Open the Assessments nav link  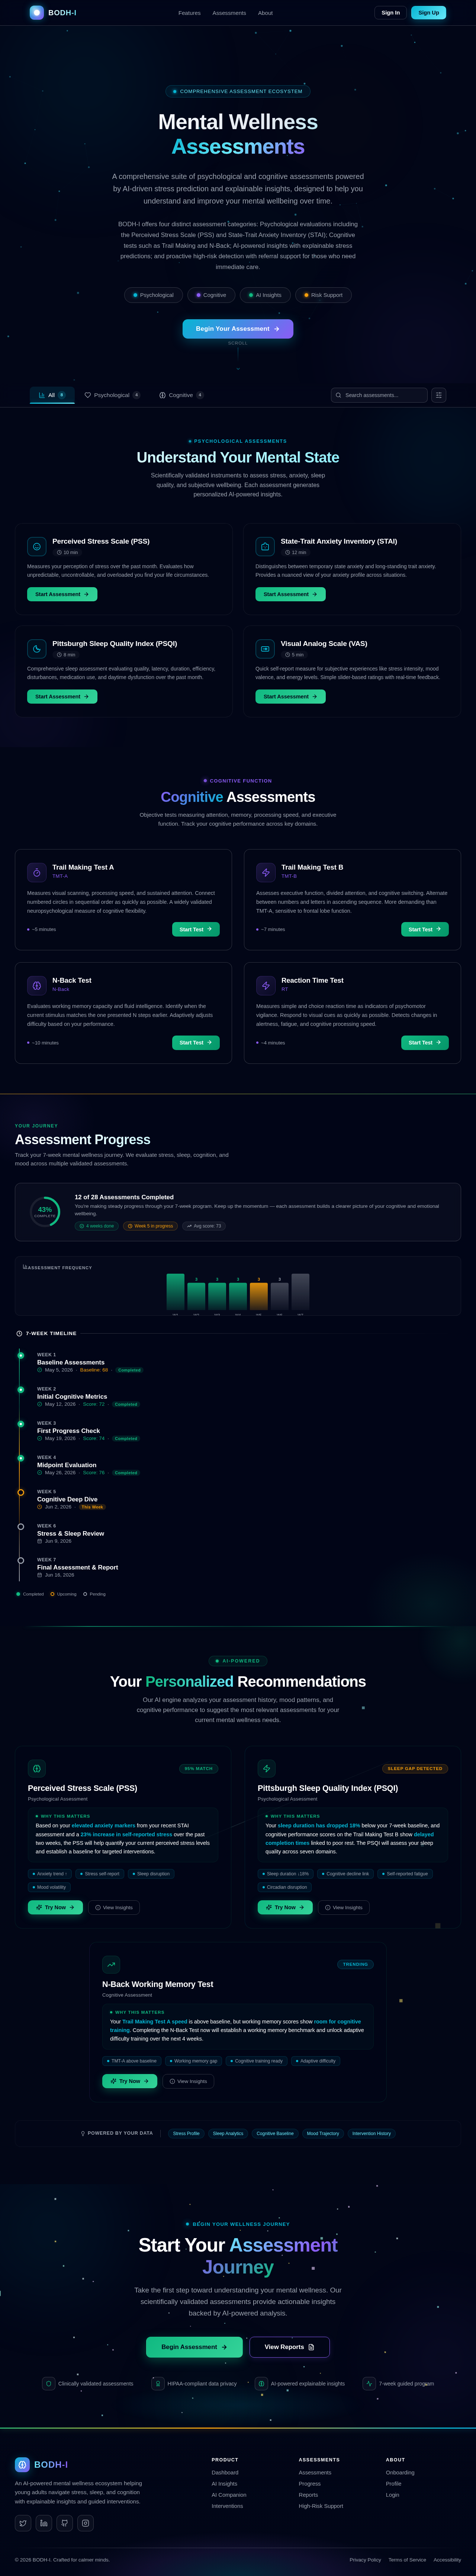[x=229, y=13]
